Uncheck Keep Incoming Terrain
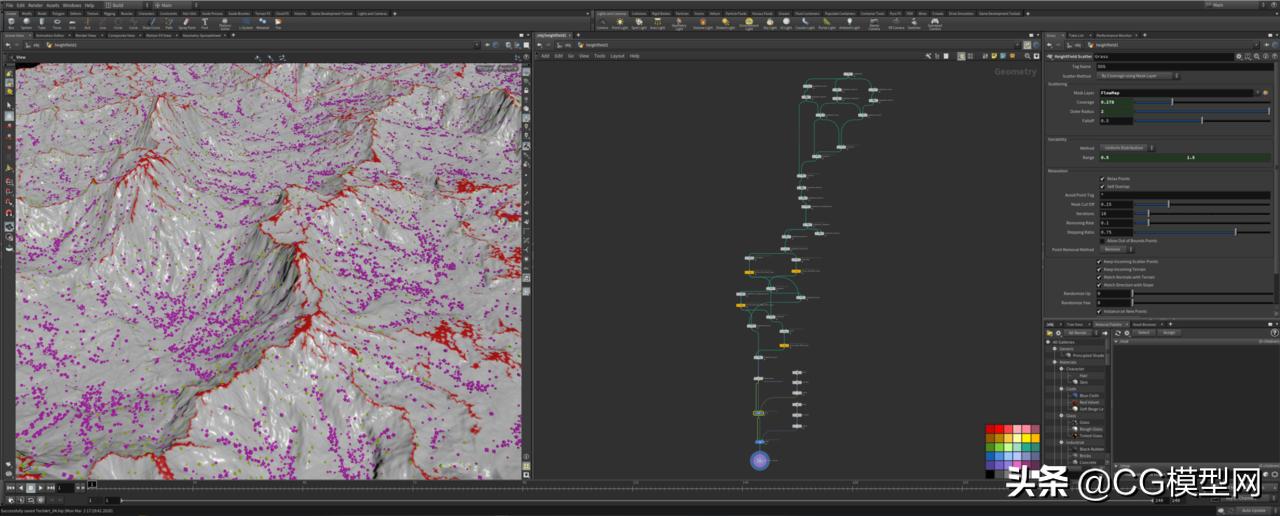Viewport: 1280px width, 516px height. pyautogui.click(x=1100, y=269)
